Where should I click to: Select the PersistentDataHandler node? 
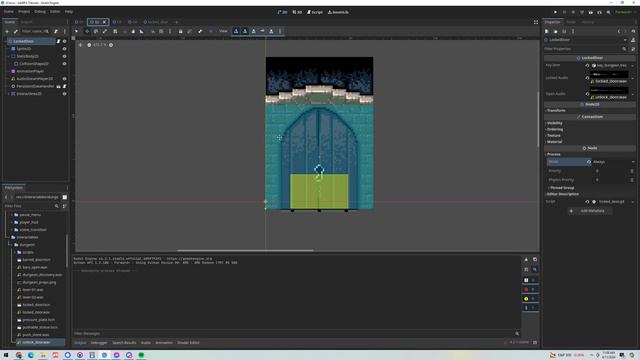coord(35,86)
